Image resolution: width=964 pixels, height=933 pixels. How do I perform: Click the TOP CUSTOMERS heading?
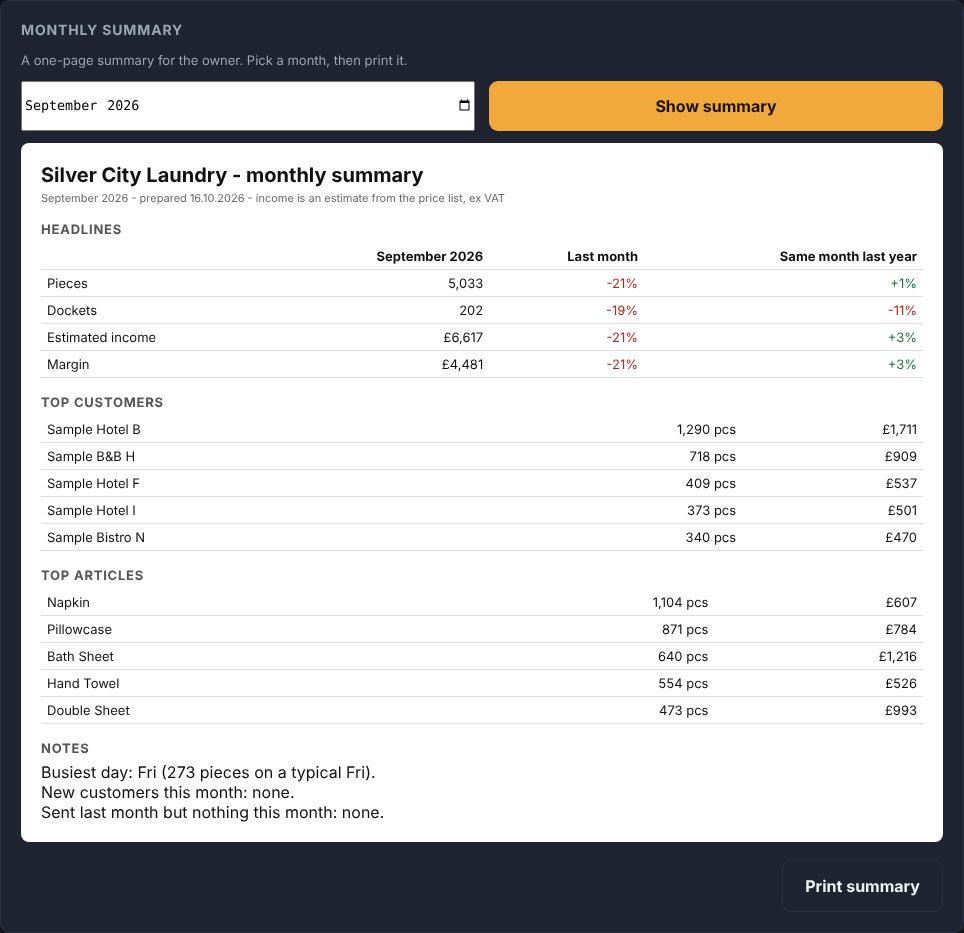pos(102,403)
